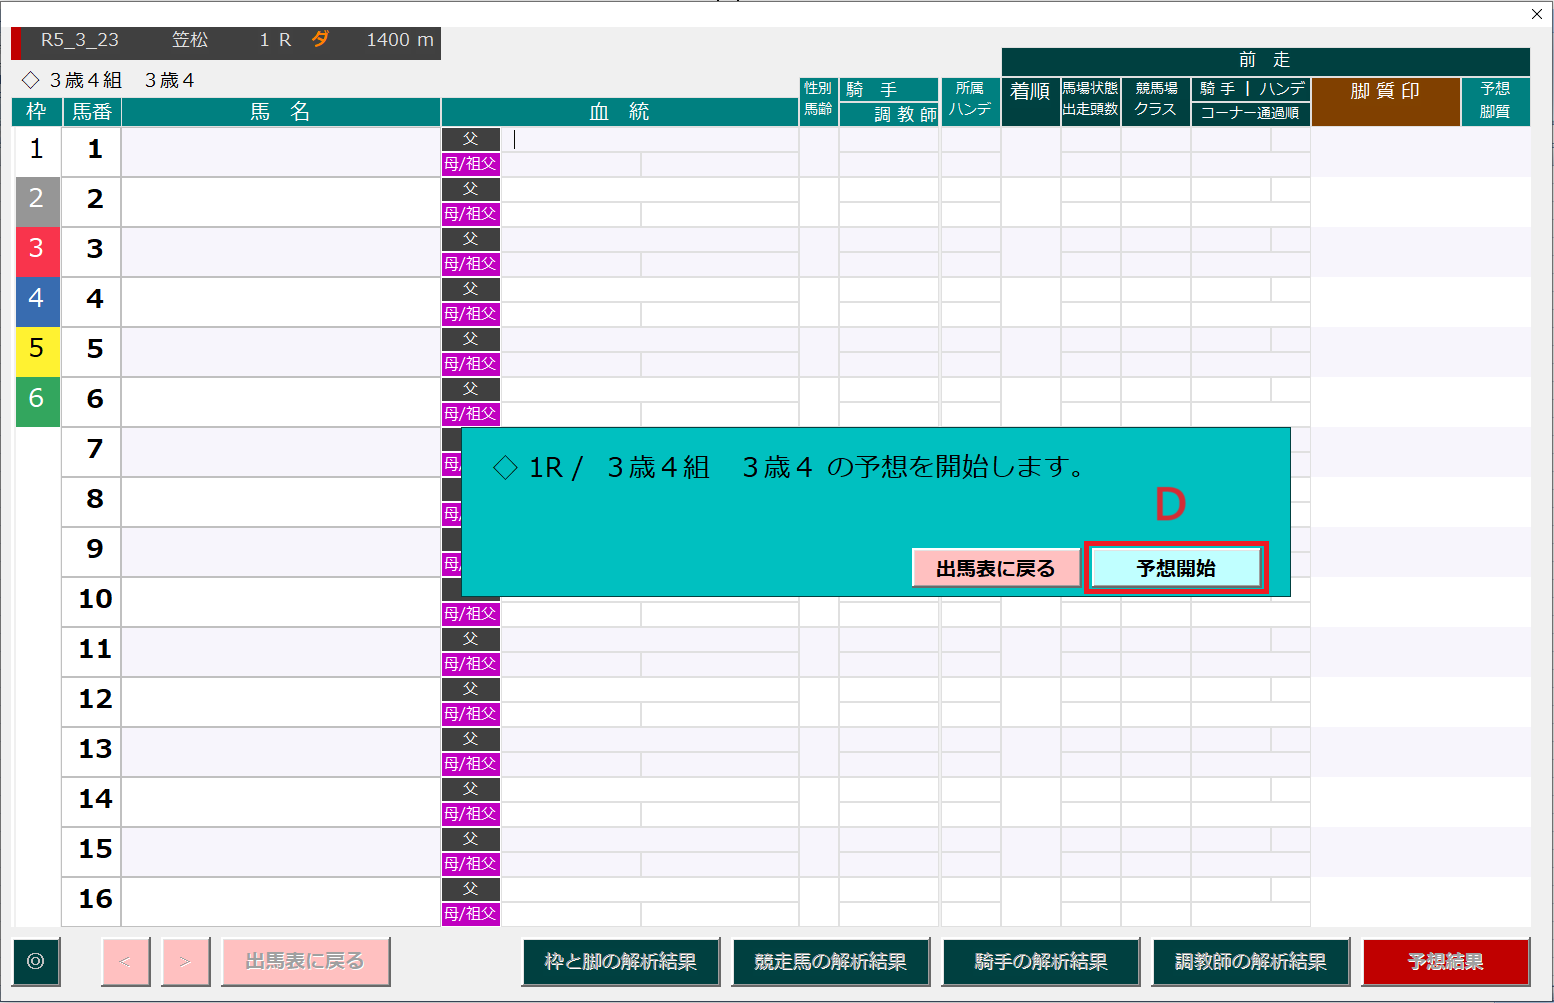Viewport: 1554px width, 1003px height.
Task: Click the circle icon button at bottom left
Action: tap(36, 961)
